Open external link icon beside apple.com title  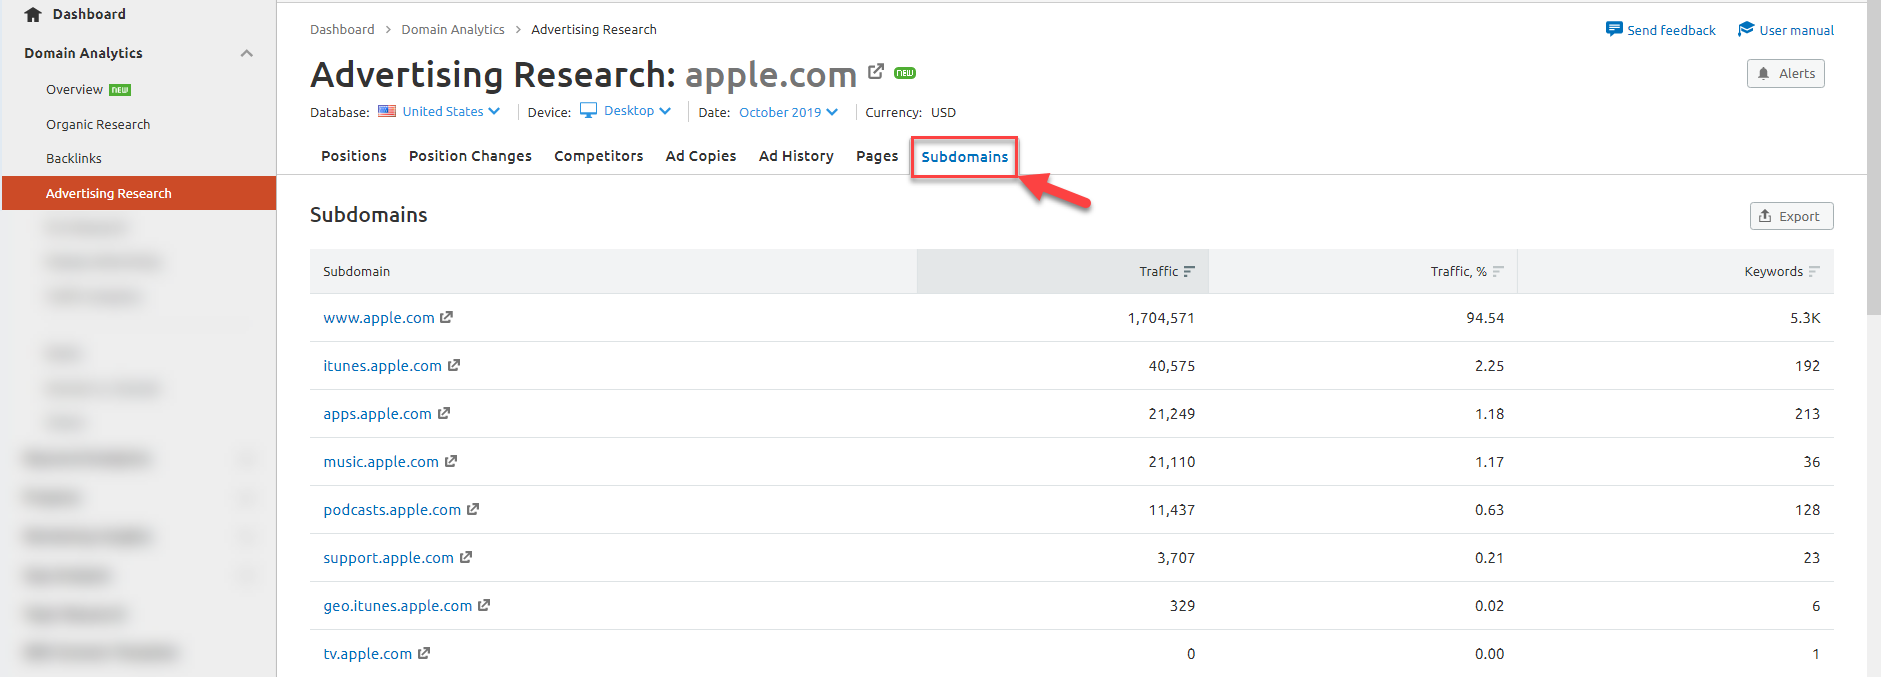pyautogui.click(x=876, y=71)
